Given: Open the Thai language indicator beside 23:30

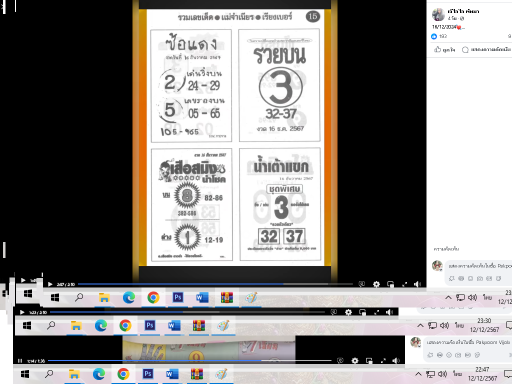Looking at the screenshot, I should point(459,325).
